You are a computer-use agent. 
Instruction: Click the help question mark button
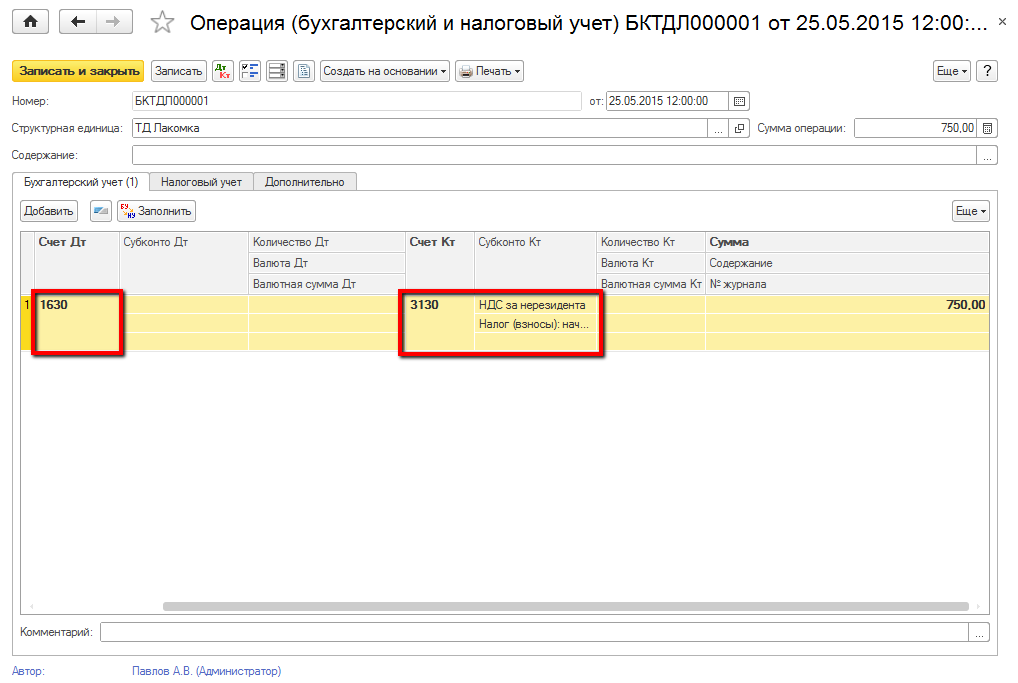click(x=987, y=71)
